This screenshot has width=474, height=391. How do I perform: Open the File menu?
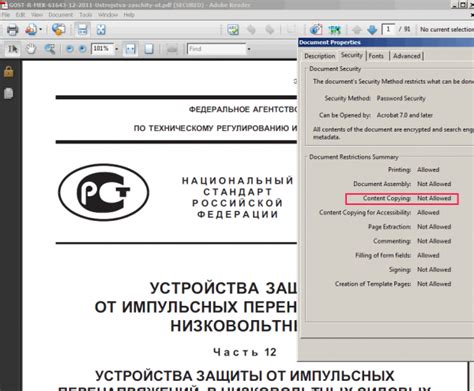(6, 15)
